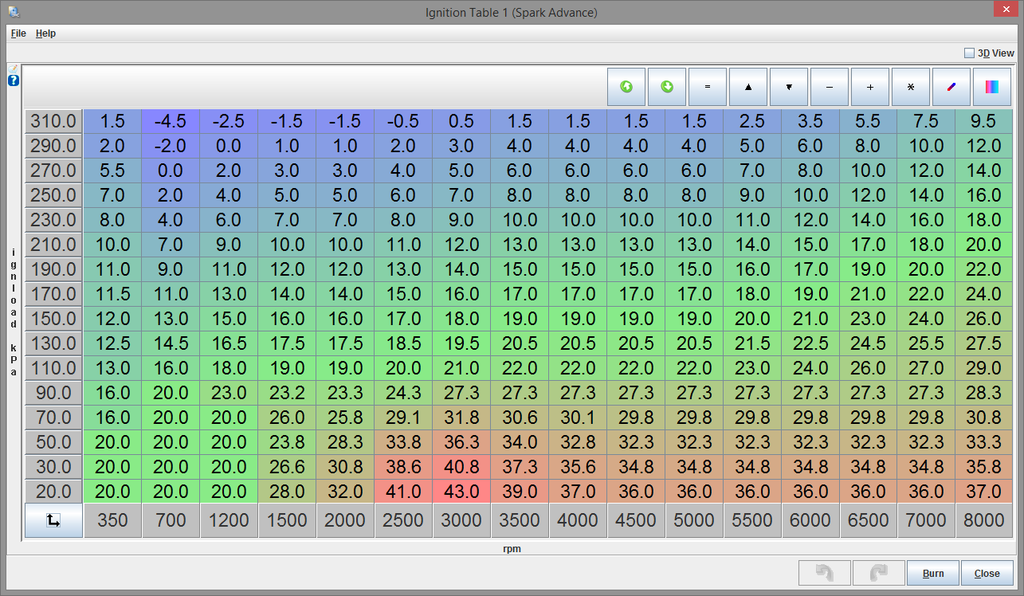The width and height of the screenshot is (1024, 596).
Task: Open the Help menu
Action: pyautogui.click(x=46, y=33)
